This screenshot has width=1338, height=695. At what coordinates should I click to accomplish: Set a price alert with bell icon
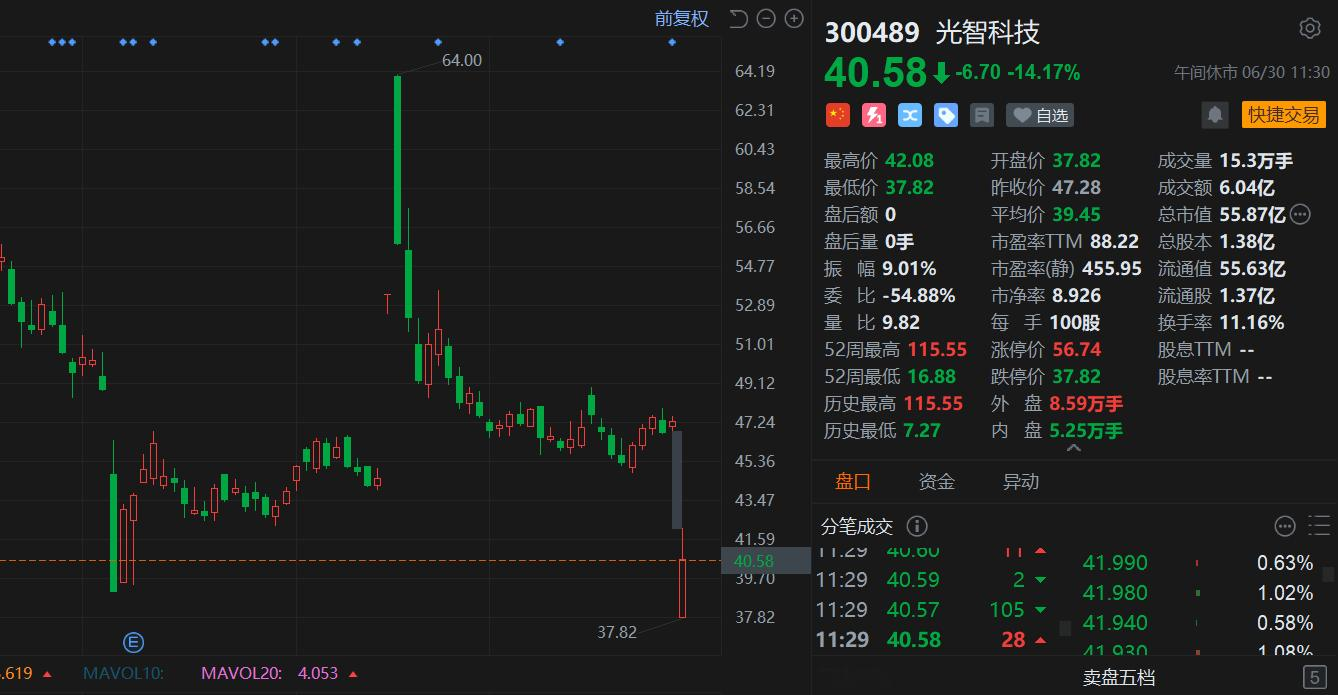1215,115
